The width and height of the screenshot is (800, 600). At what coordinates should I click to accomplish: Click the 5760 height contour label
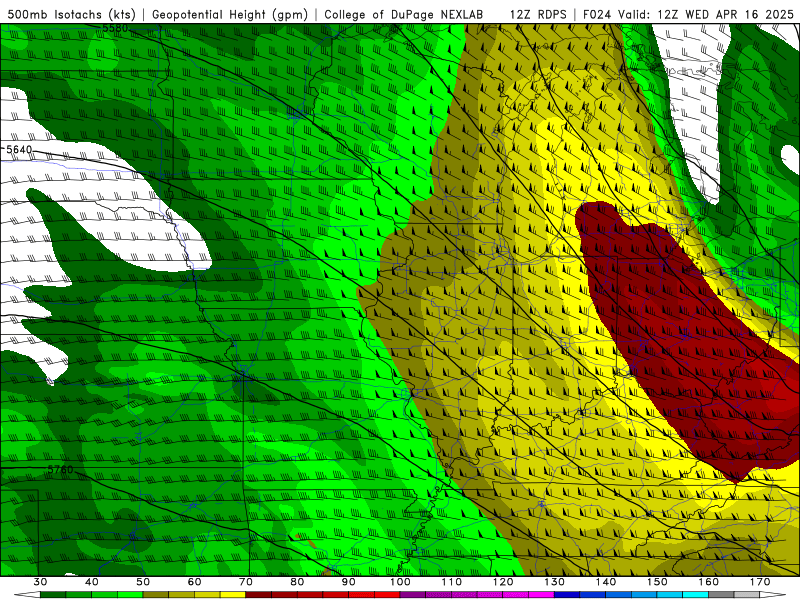pyautogui.click(x=60, y=469)
